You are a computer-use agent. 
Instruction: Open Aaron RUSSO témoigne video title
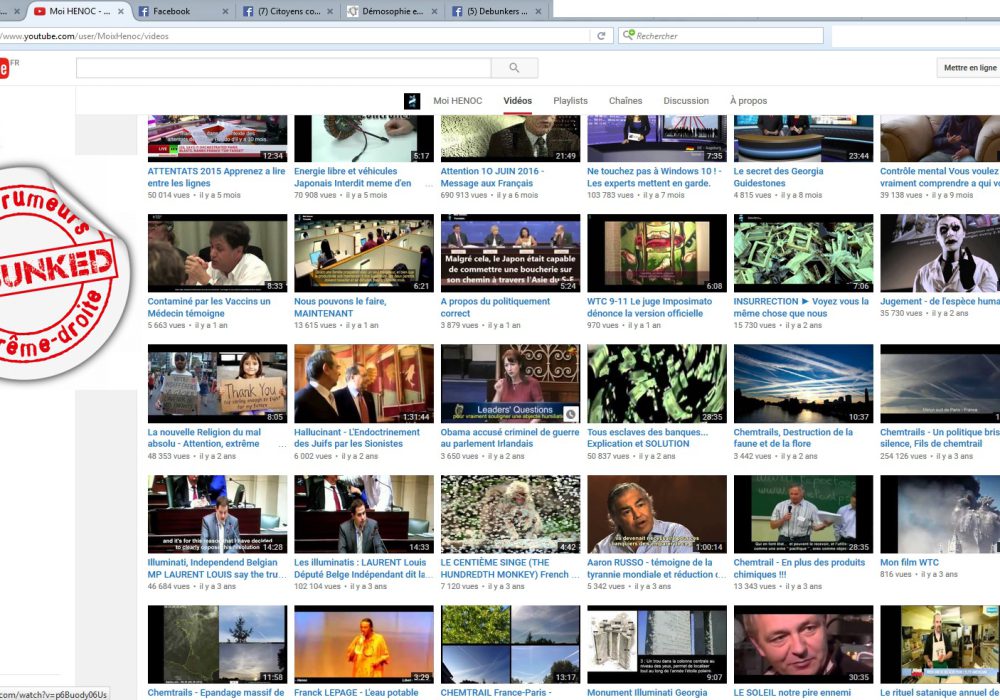pos(656,568)
